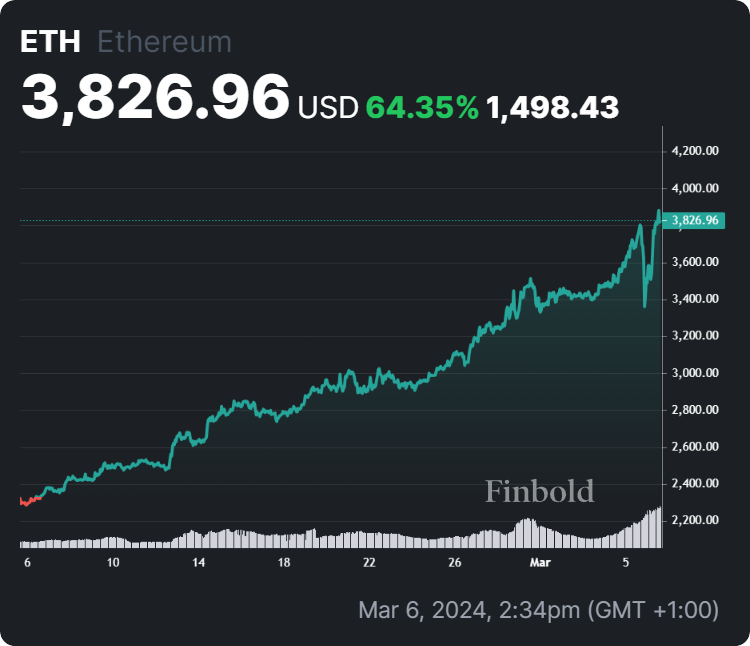Click the 4,000.00 level on price axis

[x=695, y=188]
